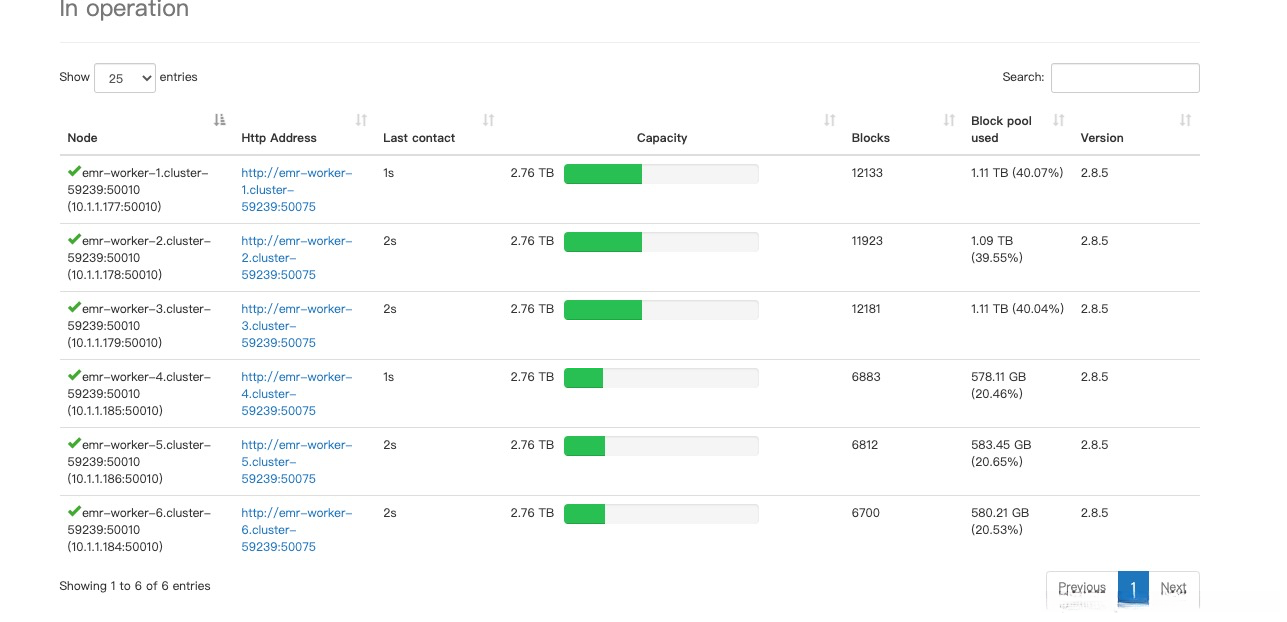Go to the Previous page
1287x622 pixels.
click(1082, 588)
